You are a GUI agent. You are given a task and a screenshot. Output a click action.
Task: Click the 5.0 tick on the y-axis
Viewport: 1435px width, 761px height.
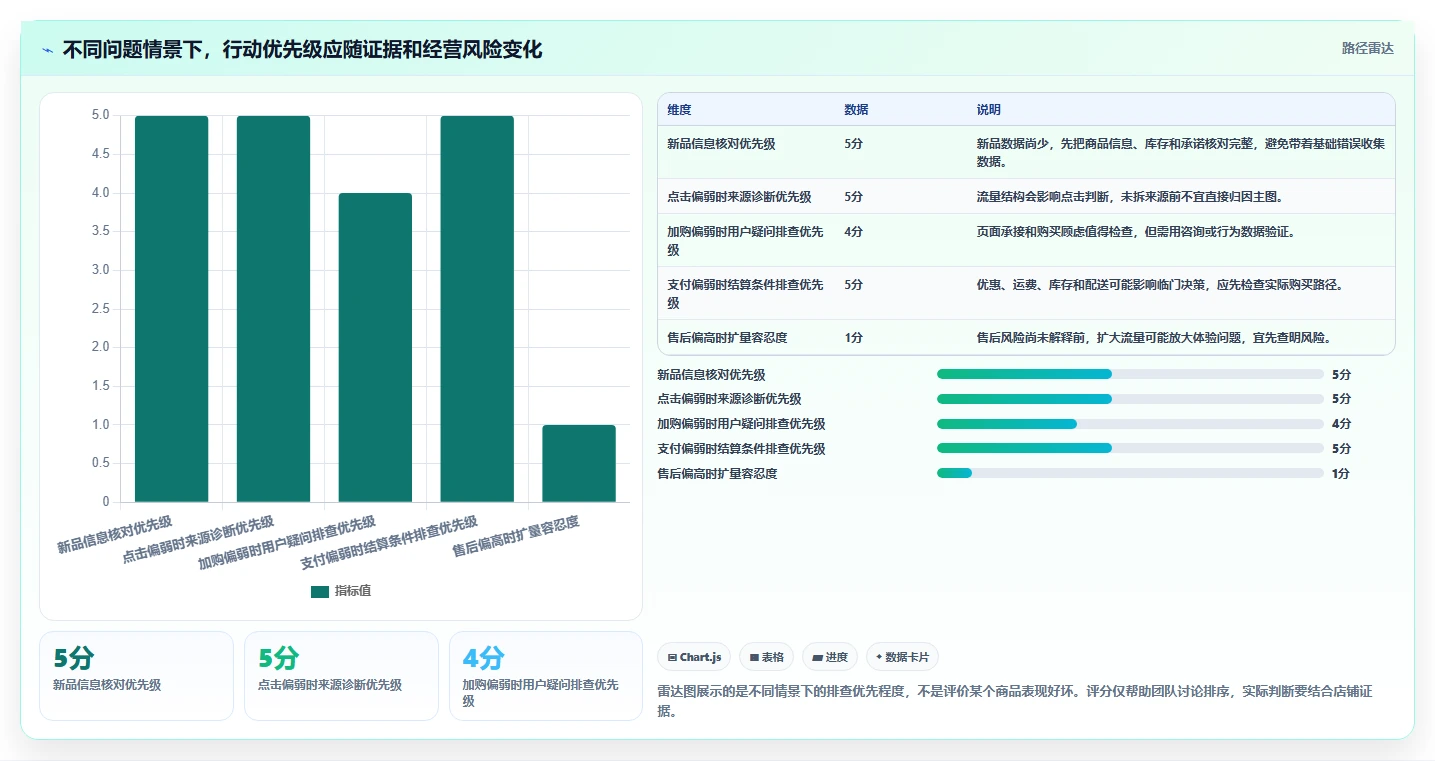coord(101,115)
